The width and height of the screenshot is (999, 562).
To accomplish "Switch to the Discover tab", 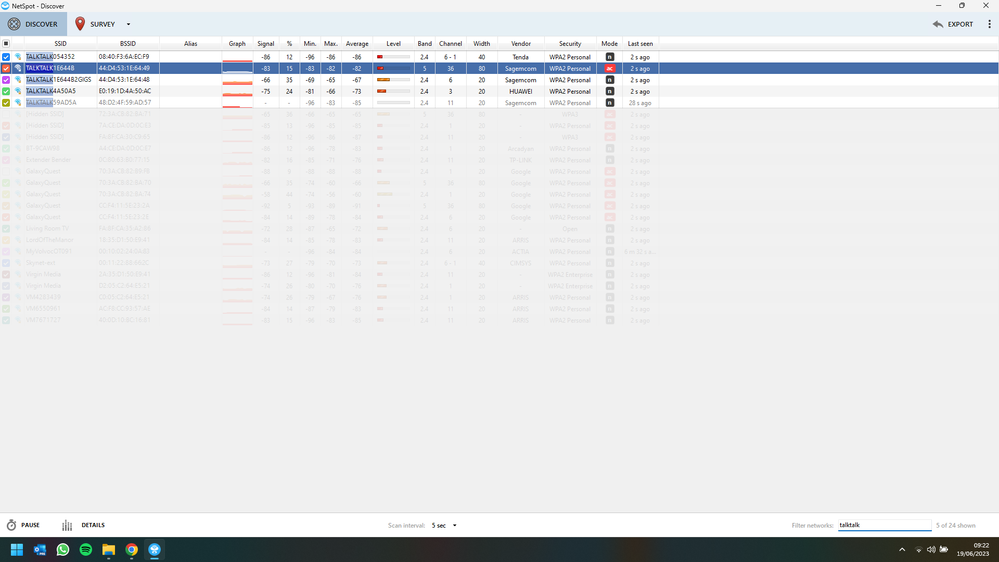I will pyautogui.click(x=33, y=24).
